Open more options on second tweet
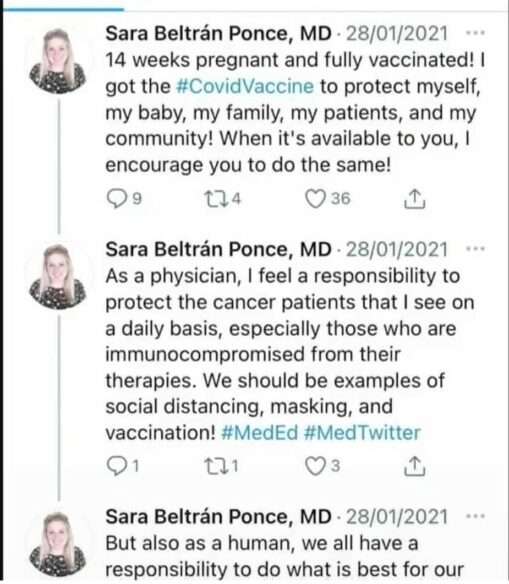 (475, 249)
